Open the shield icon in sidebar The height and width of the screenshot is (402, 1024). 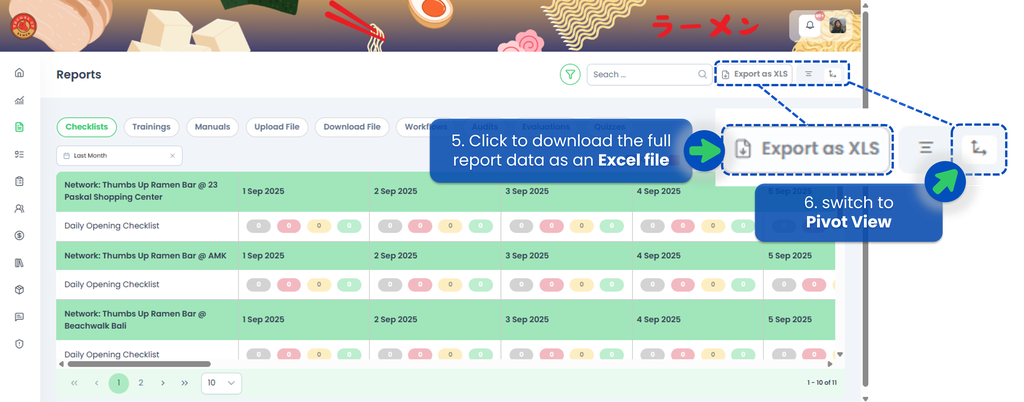(x=19, y=343)
